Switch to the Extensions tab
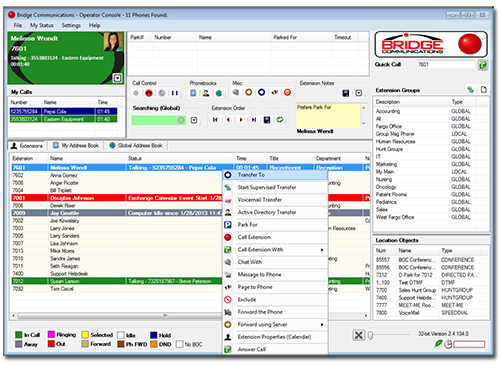The width and height of the screenshot is (500, 365). 27,146
